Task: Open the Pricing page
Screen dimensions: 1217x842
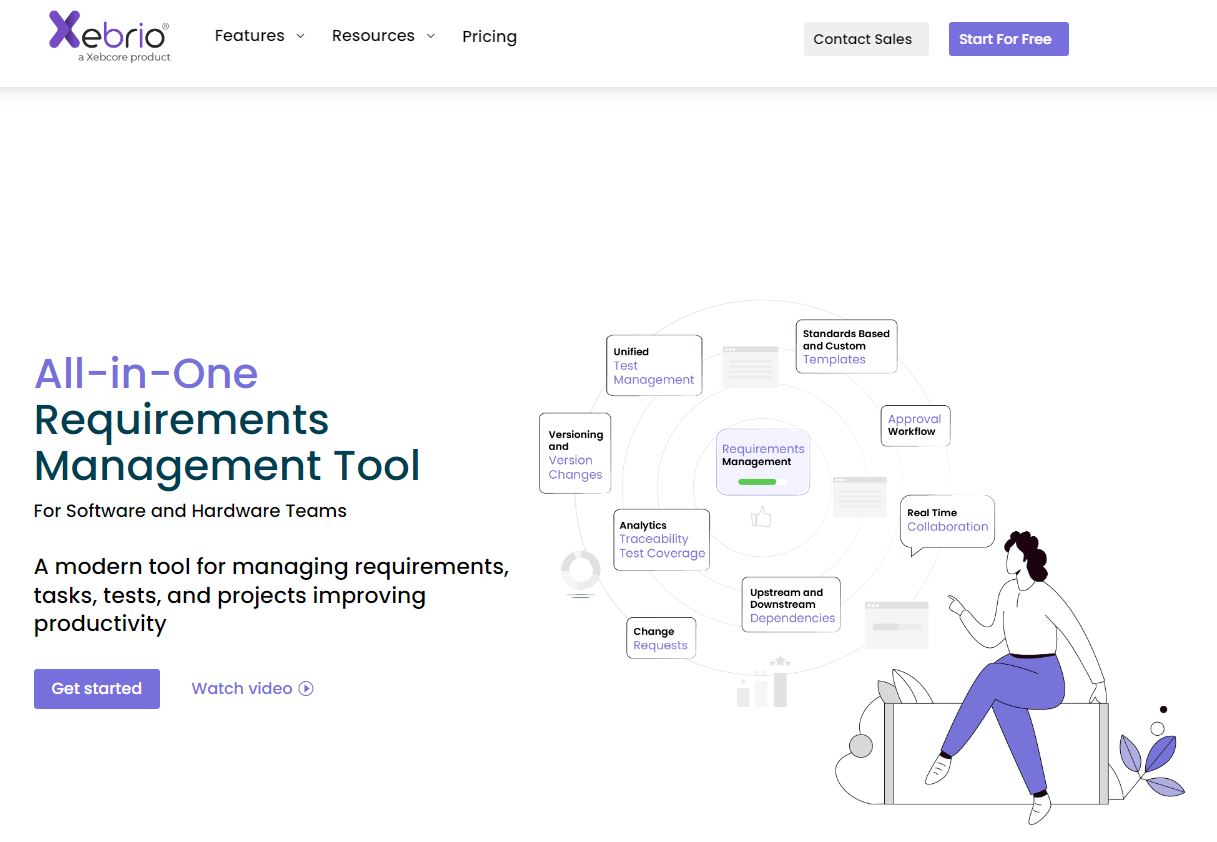Action: (489, 37)
